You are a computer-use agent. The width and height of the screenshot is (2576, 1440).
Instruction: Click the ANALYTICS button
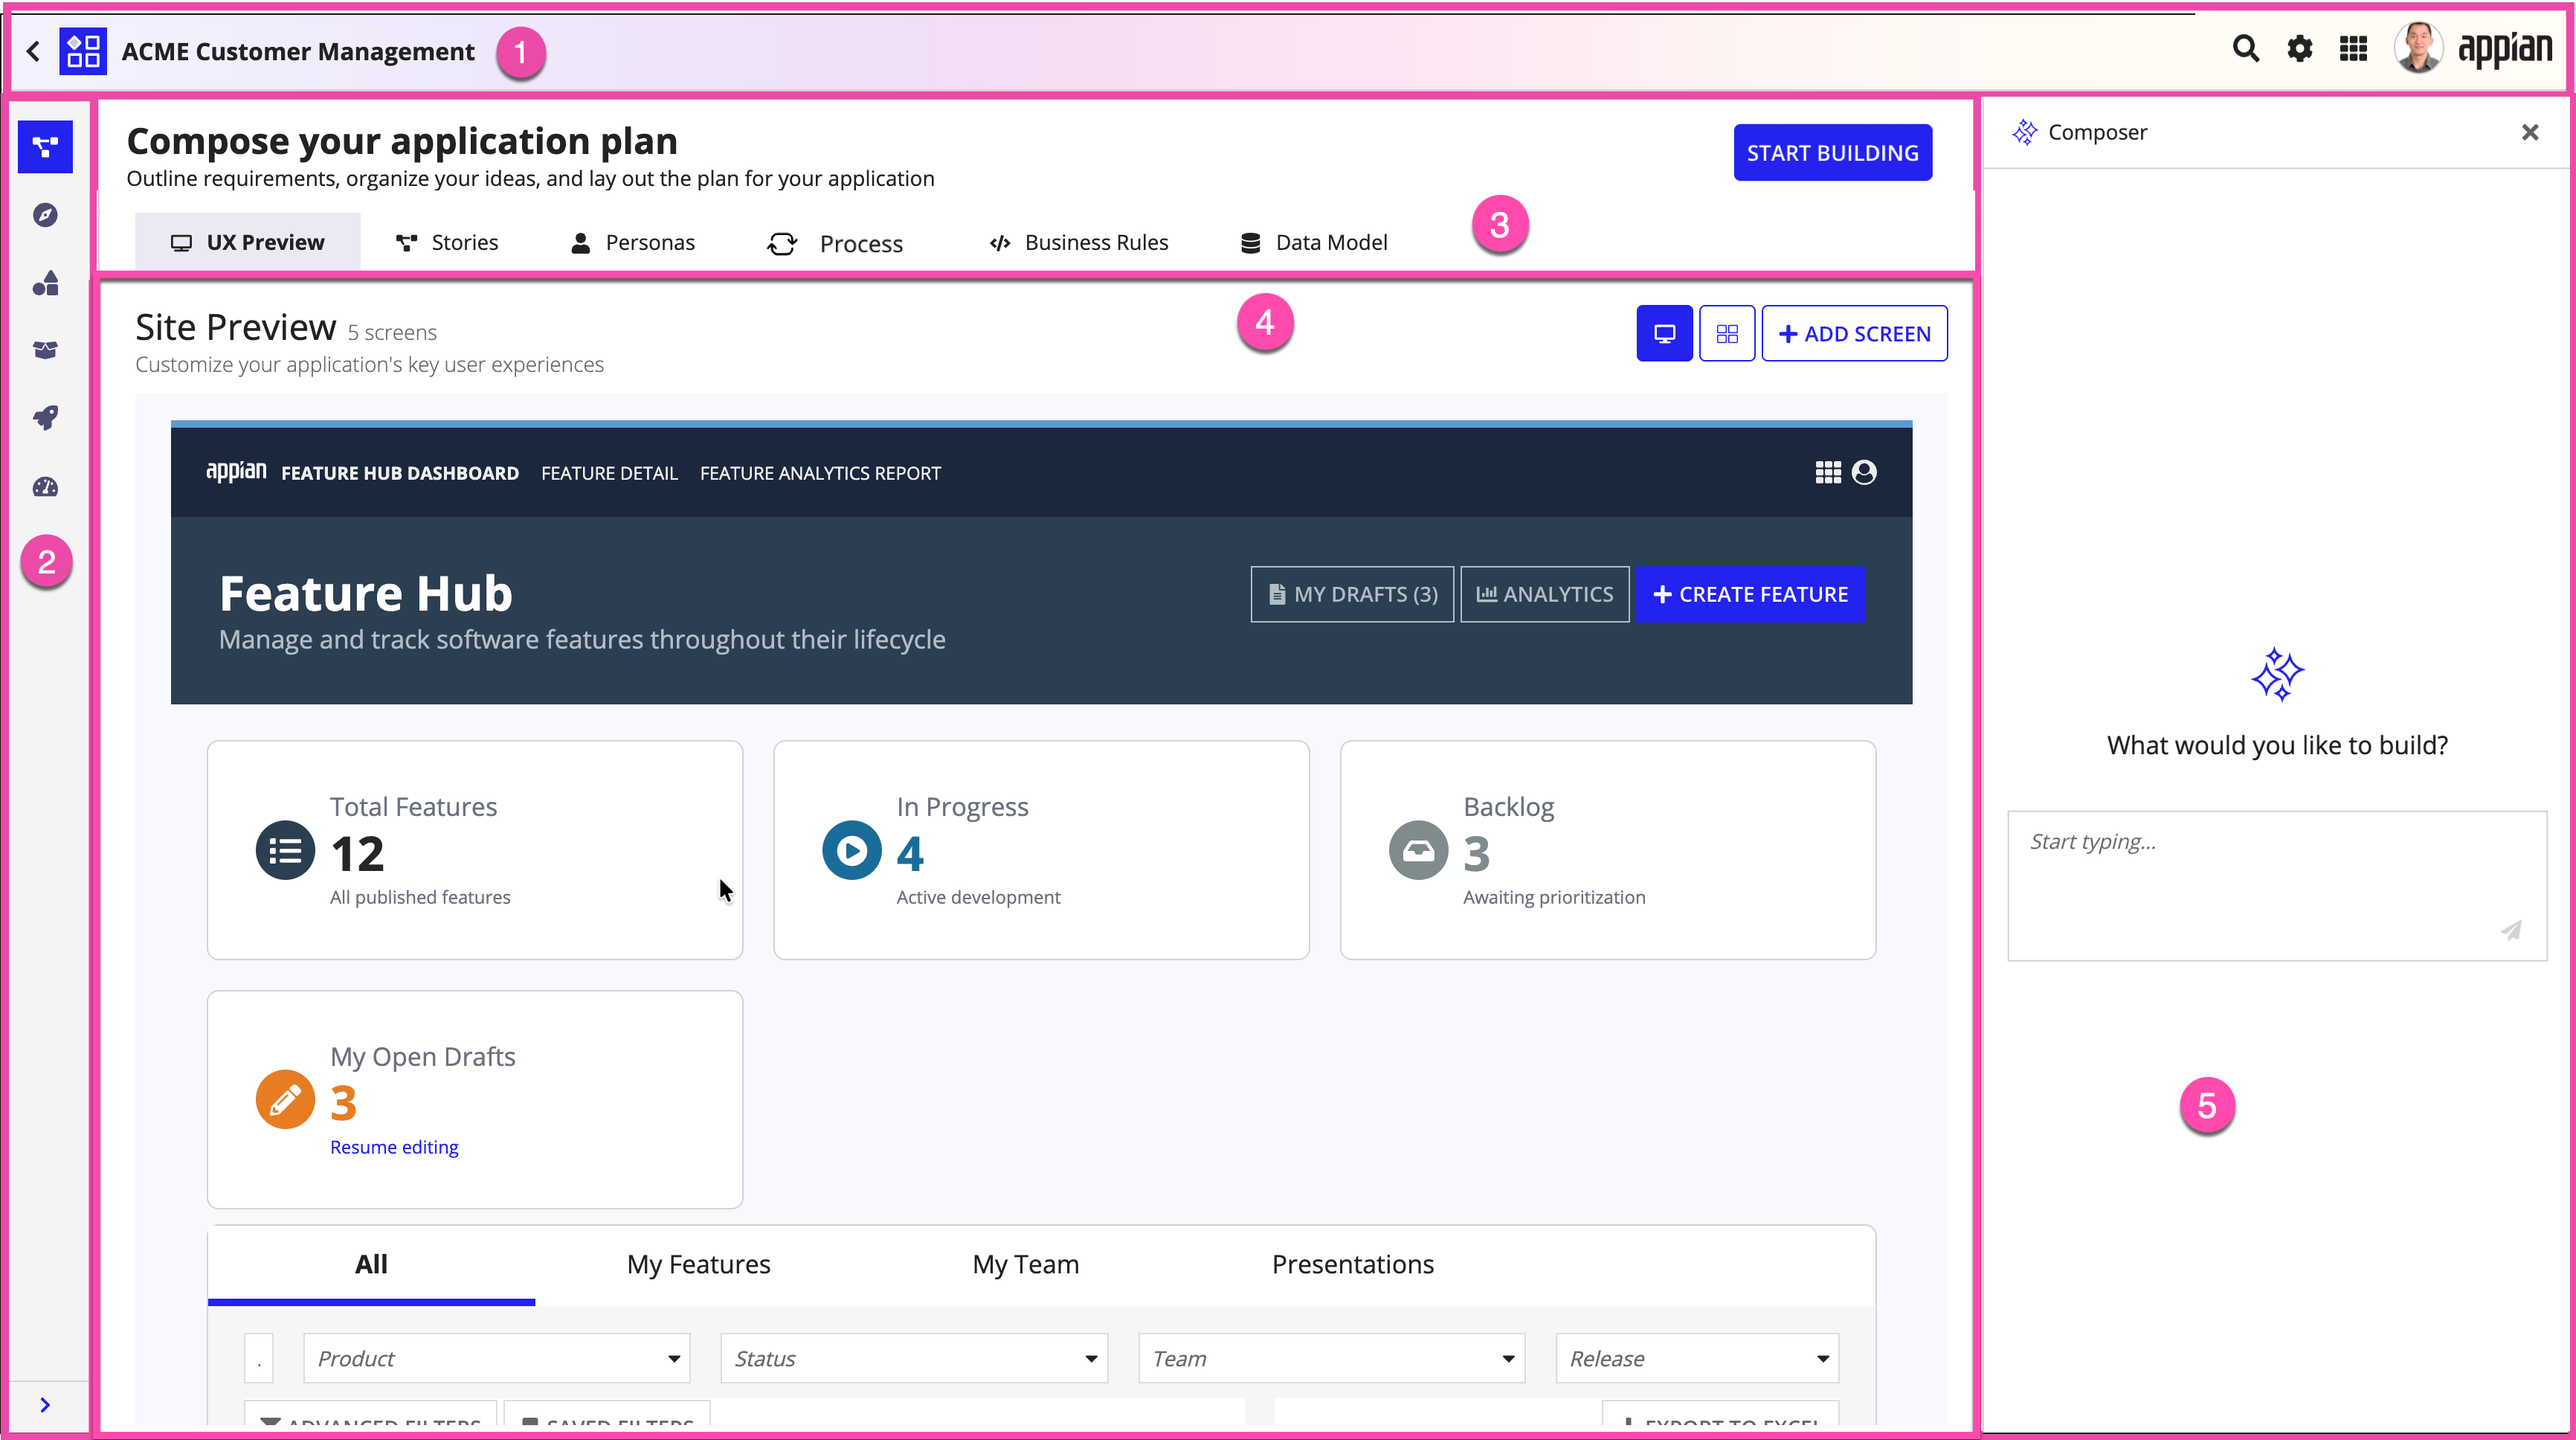pyautogui.click(x=1545, y=594)
